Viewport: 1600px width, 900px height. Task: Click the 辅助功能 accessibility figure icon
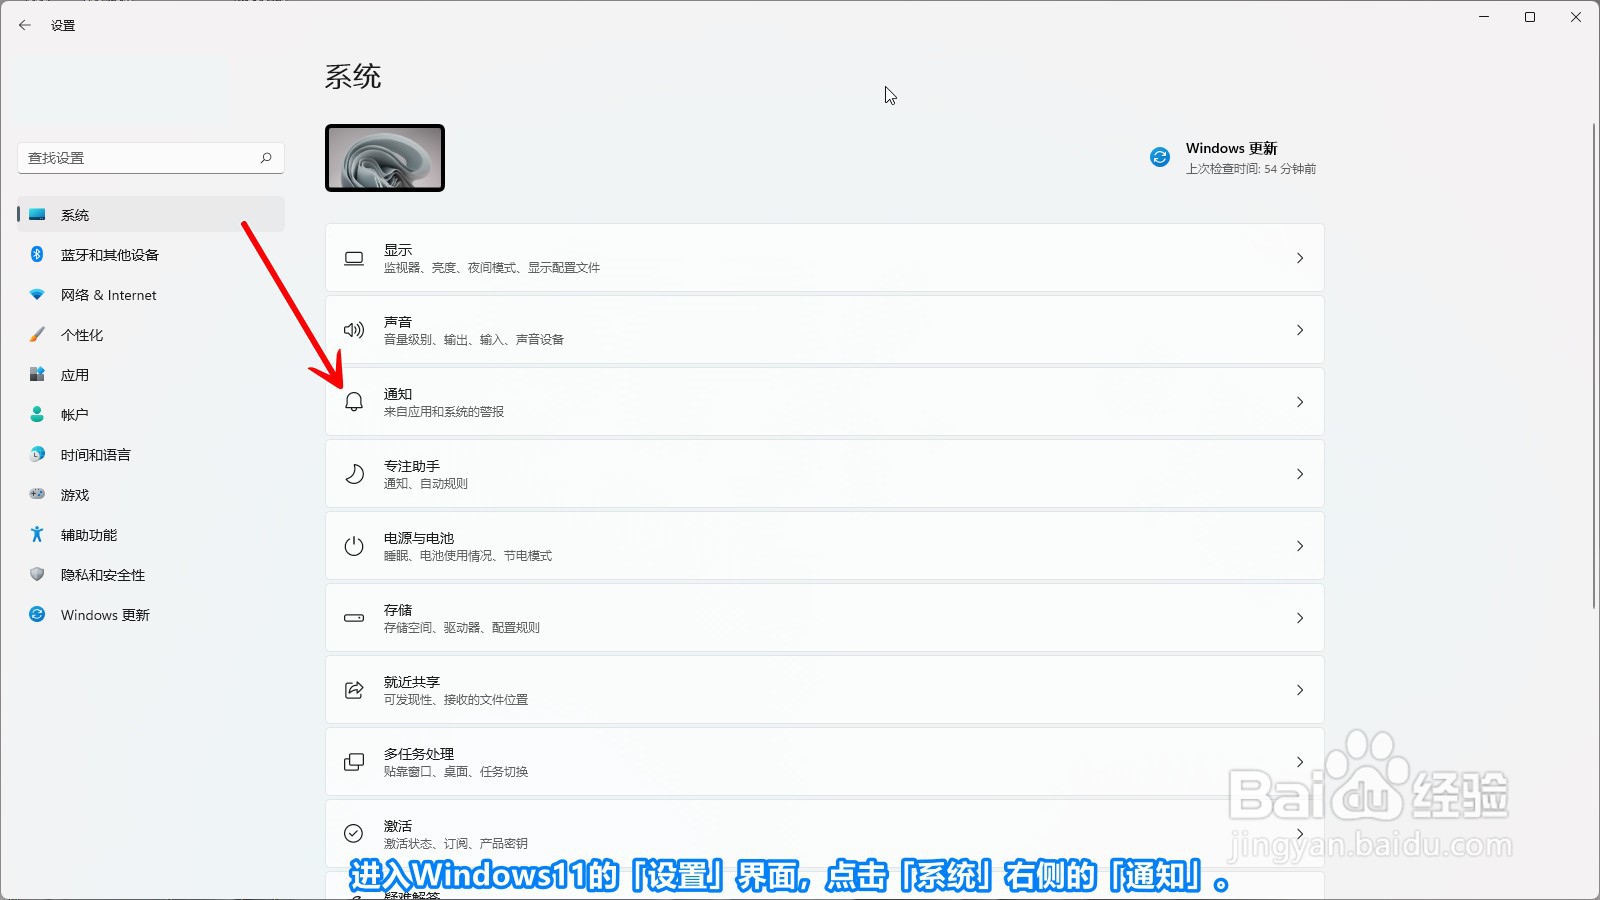(37, 534)
